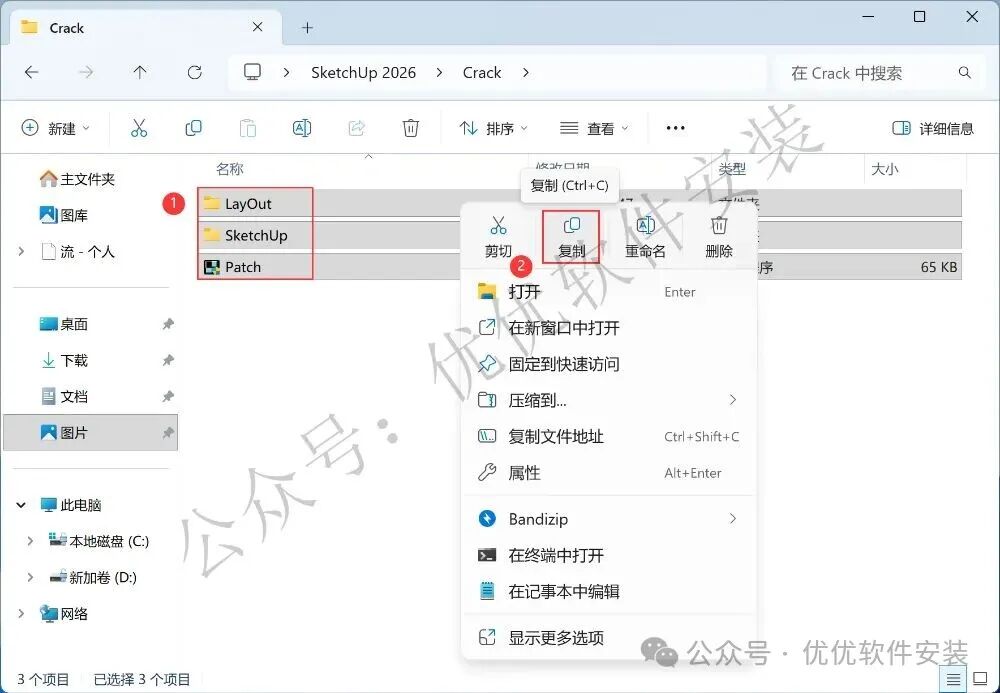Choose 删除 in the context menu
Viewport: 1000px width, 693px height.
pyautogui.click(x=719, y=237)
